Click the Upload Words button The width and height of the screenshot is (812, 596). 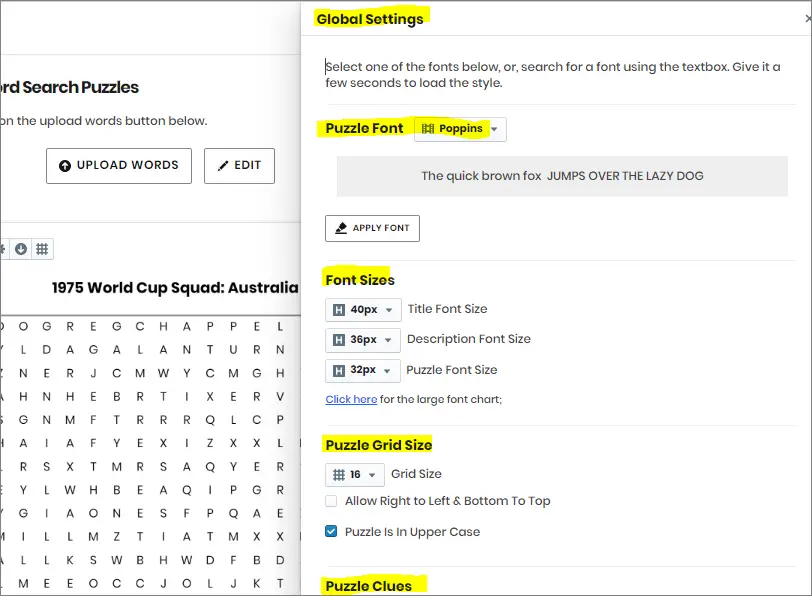pos(119,166)
